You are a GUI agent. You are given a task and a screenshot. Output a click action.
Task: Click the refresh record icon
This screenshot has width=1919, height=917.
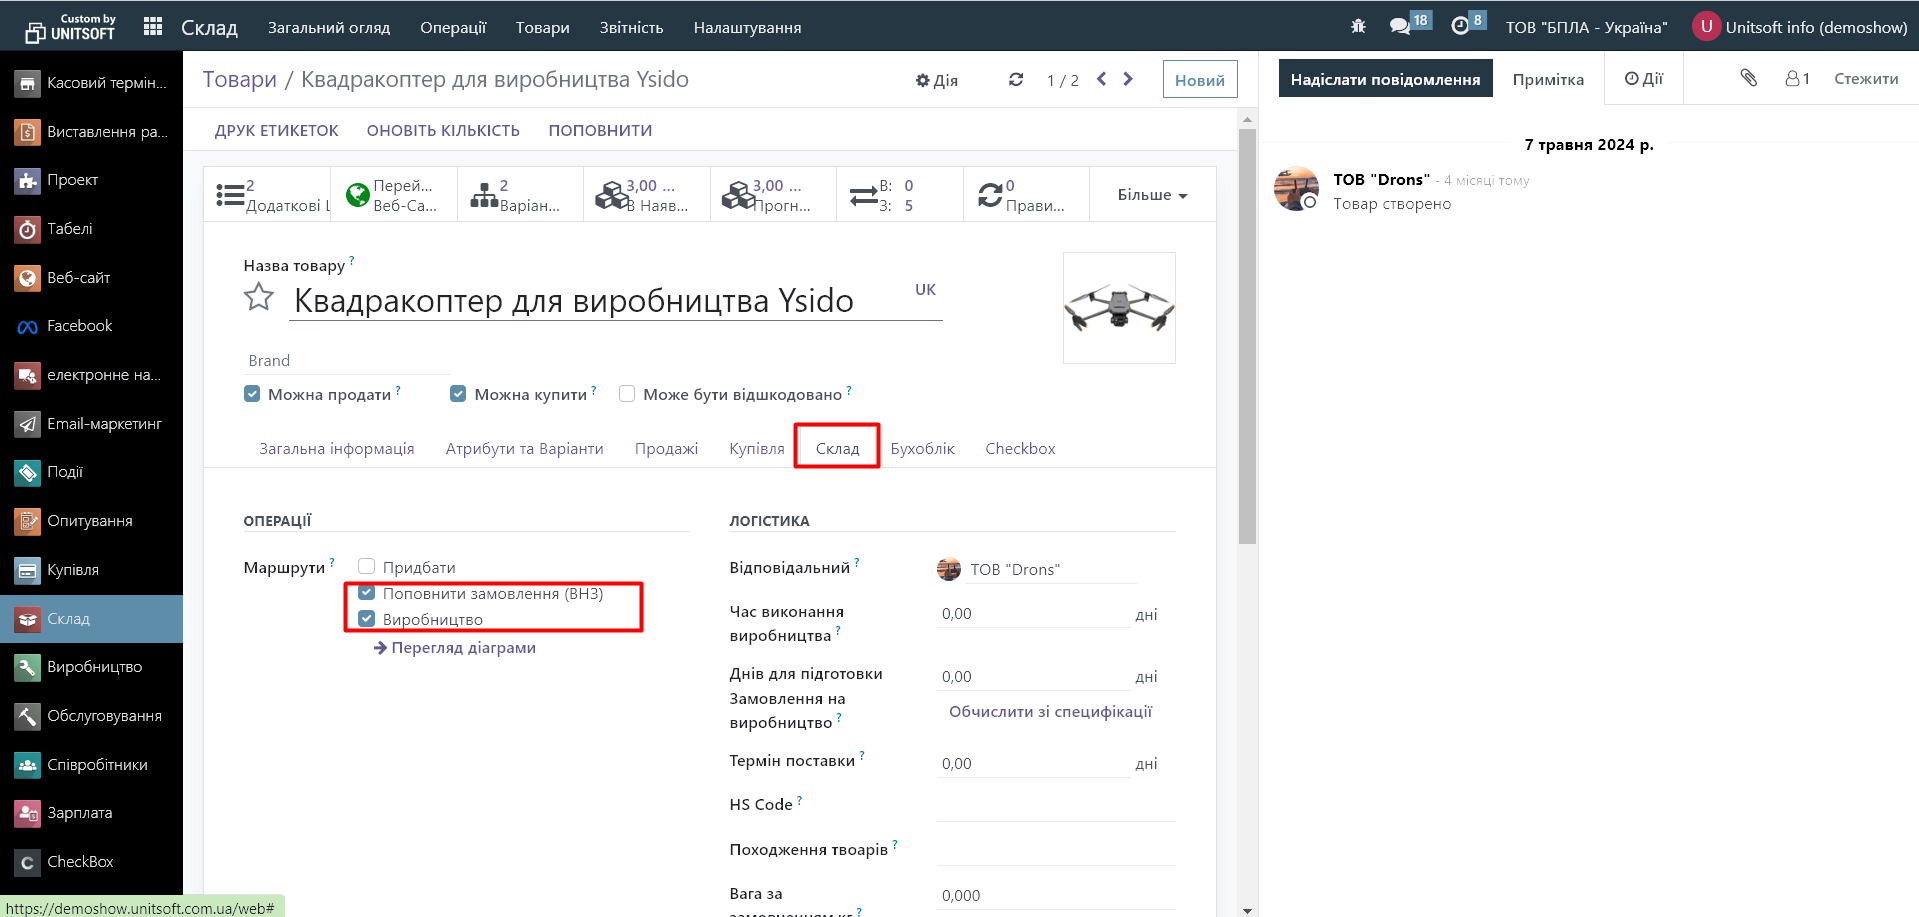pos(1016,79)
